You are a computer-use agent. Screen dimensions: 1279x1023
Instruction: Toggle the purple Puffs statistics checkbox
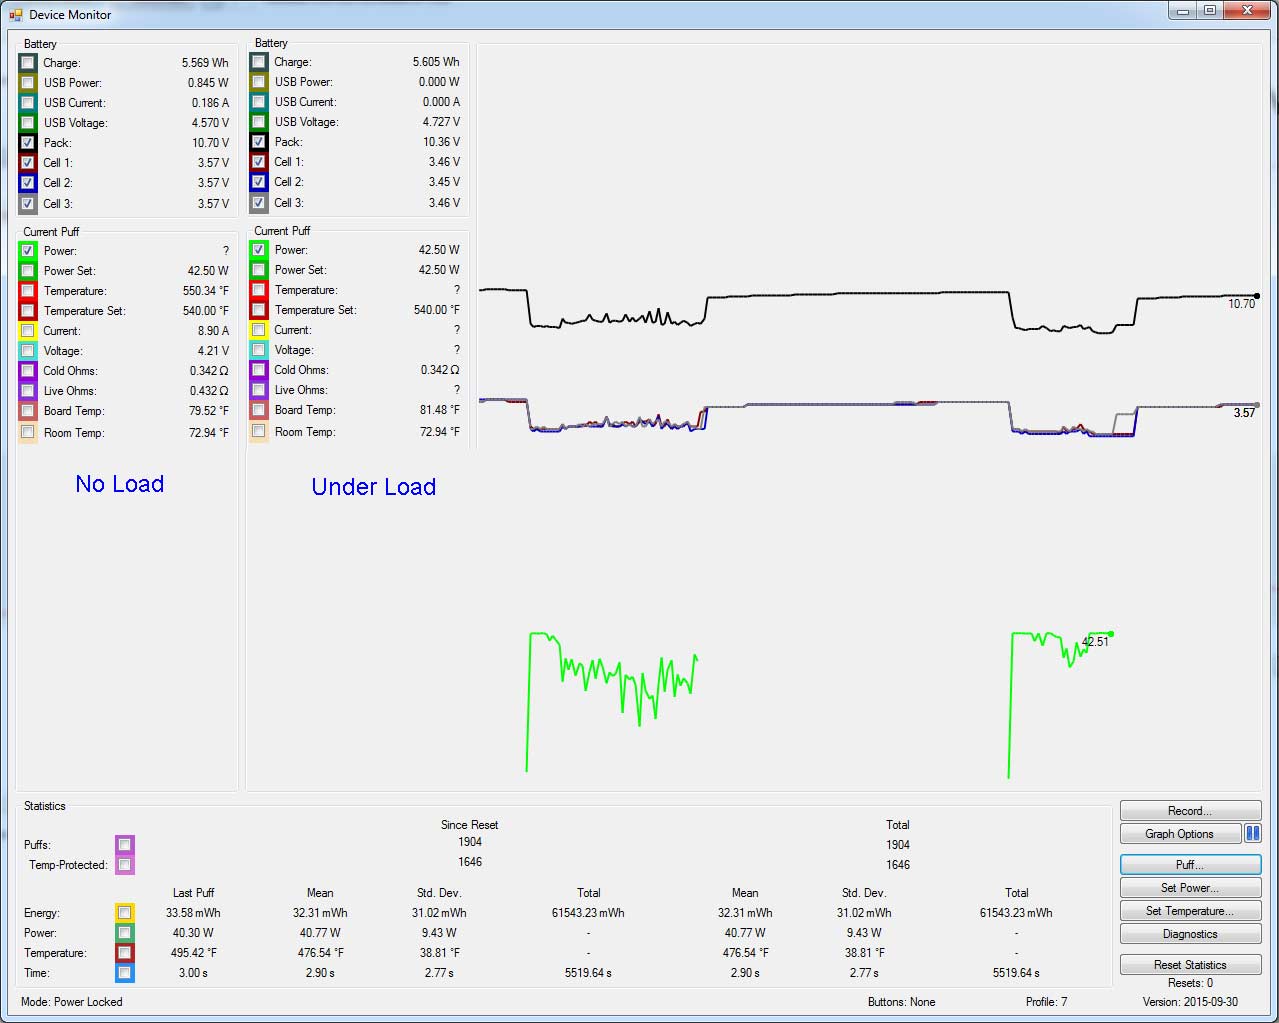click(x=124, y=845)
